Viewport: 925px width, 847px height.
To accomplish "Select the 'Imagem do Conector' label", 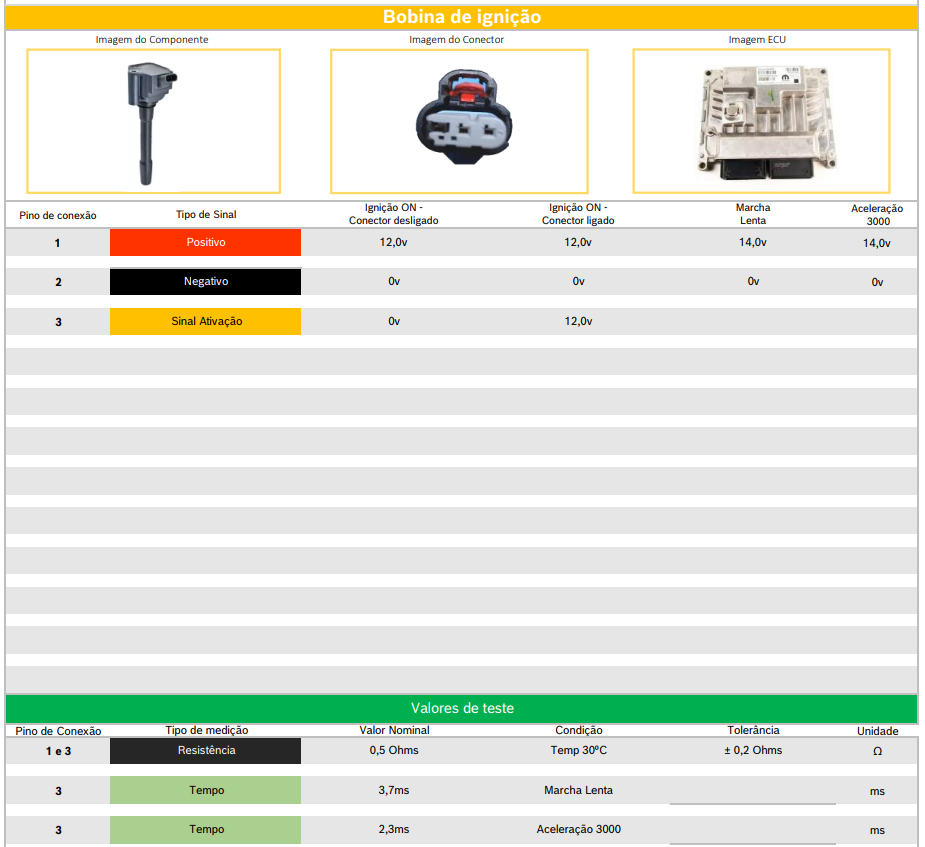I will 457,40.
